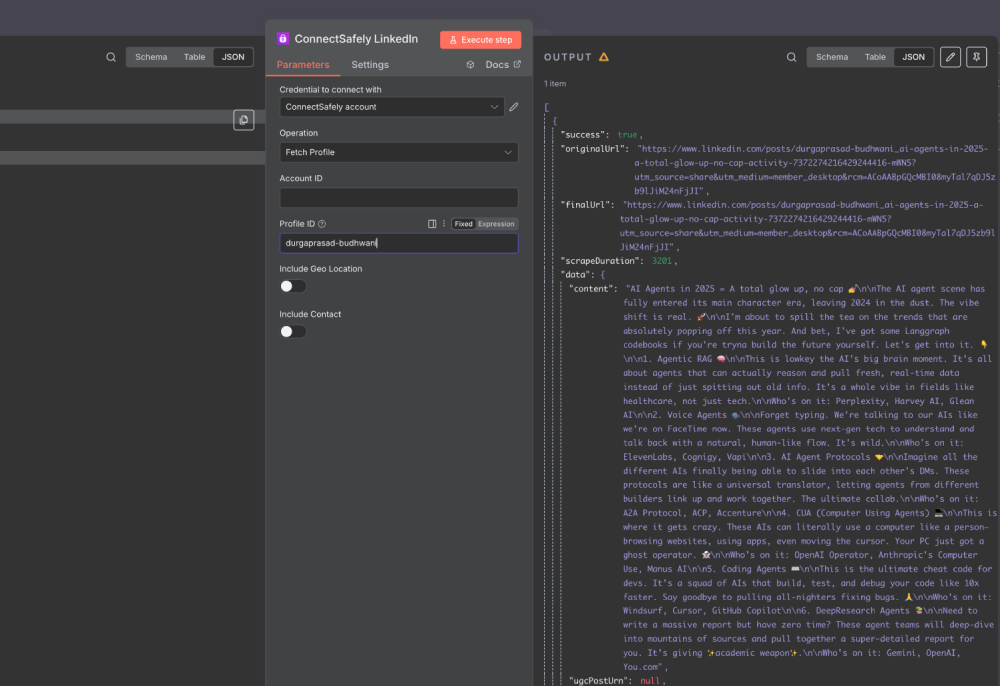Viewport: 1000px width, 686px height.
Task: Pin the output data
Action: pos(976,57)
